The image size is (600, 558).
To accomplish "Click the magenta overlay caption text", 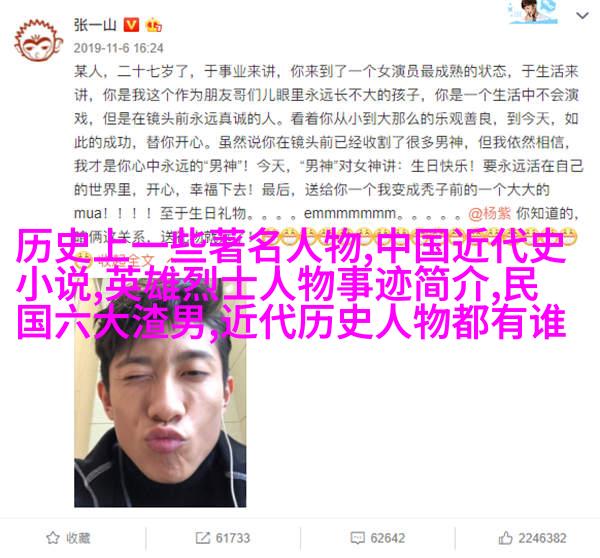I will (291, 284).
